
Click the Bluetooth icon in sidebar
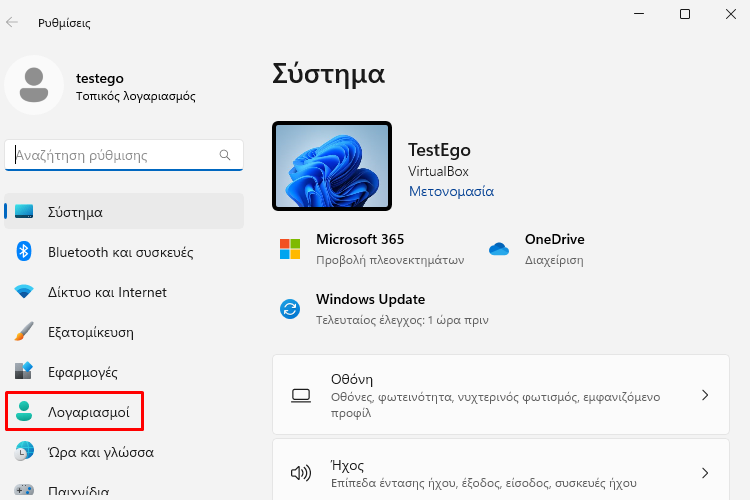click(24, 251)
